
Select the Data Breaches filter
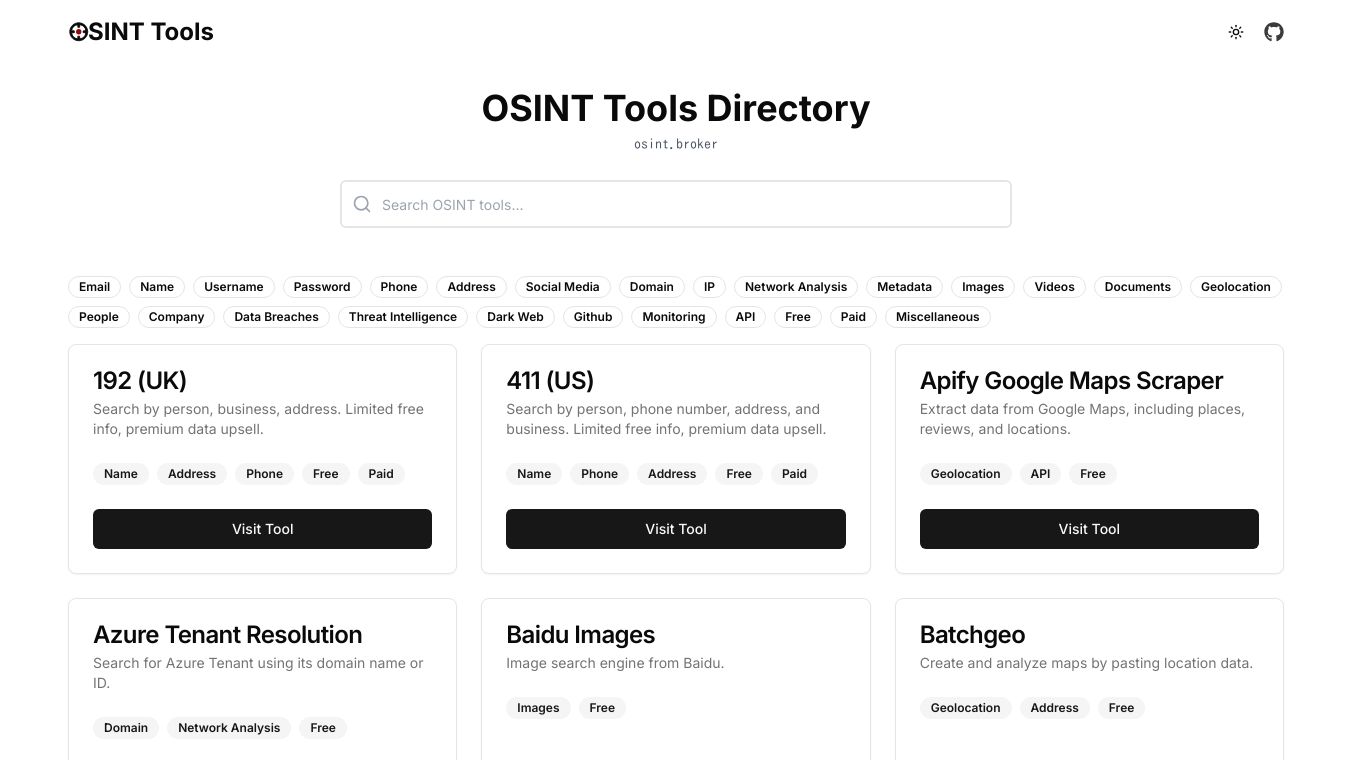click(x=277, y=317)
